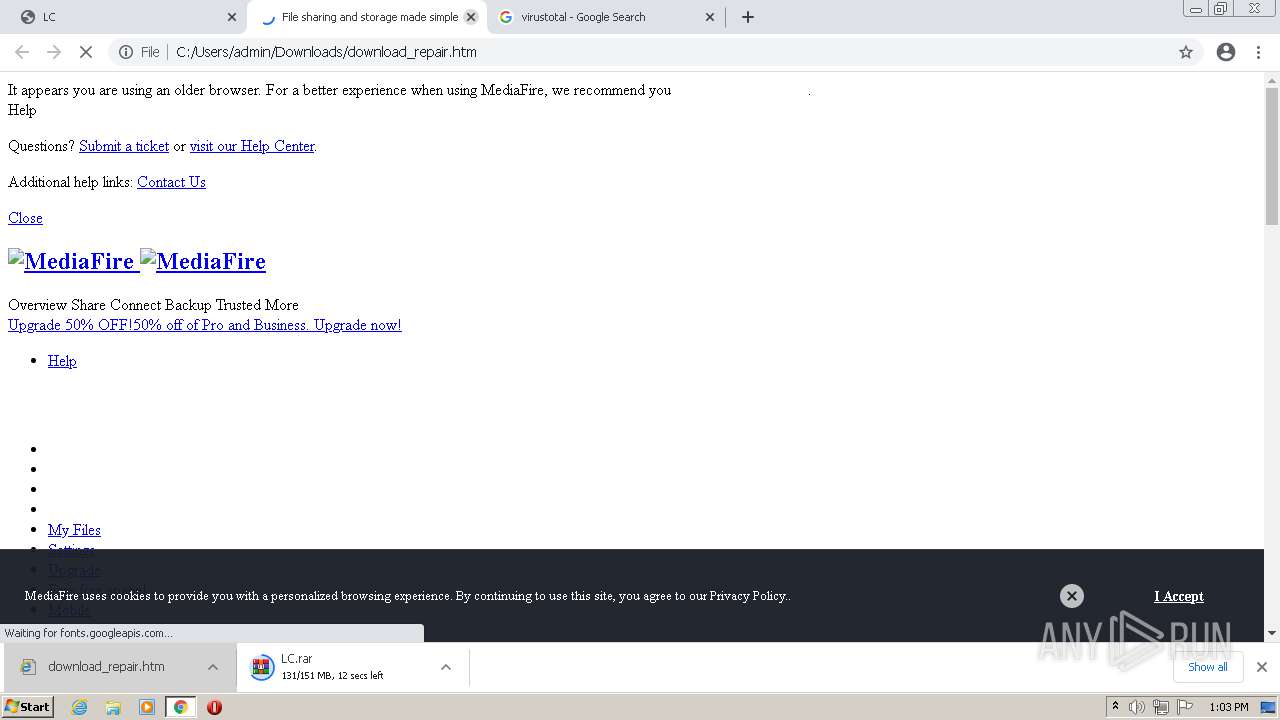Expand options for LC.rar download
Viewport: 1280px width, 720px height.
click(x=446, y=667)
